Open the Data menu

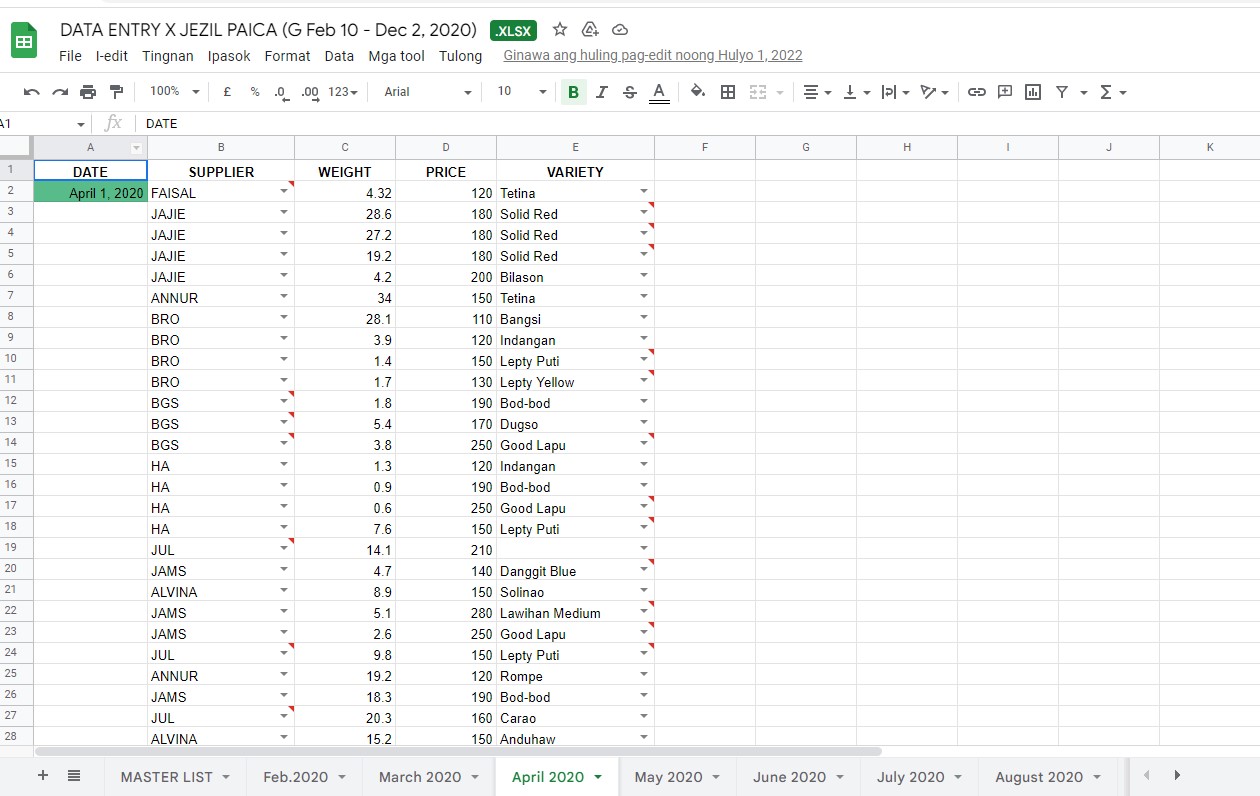[339, 56]
